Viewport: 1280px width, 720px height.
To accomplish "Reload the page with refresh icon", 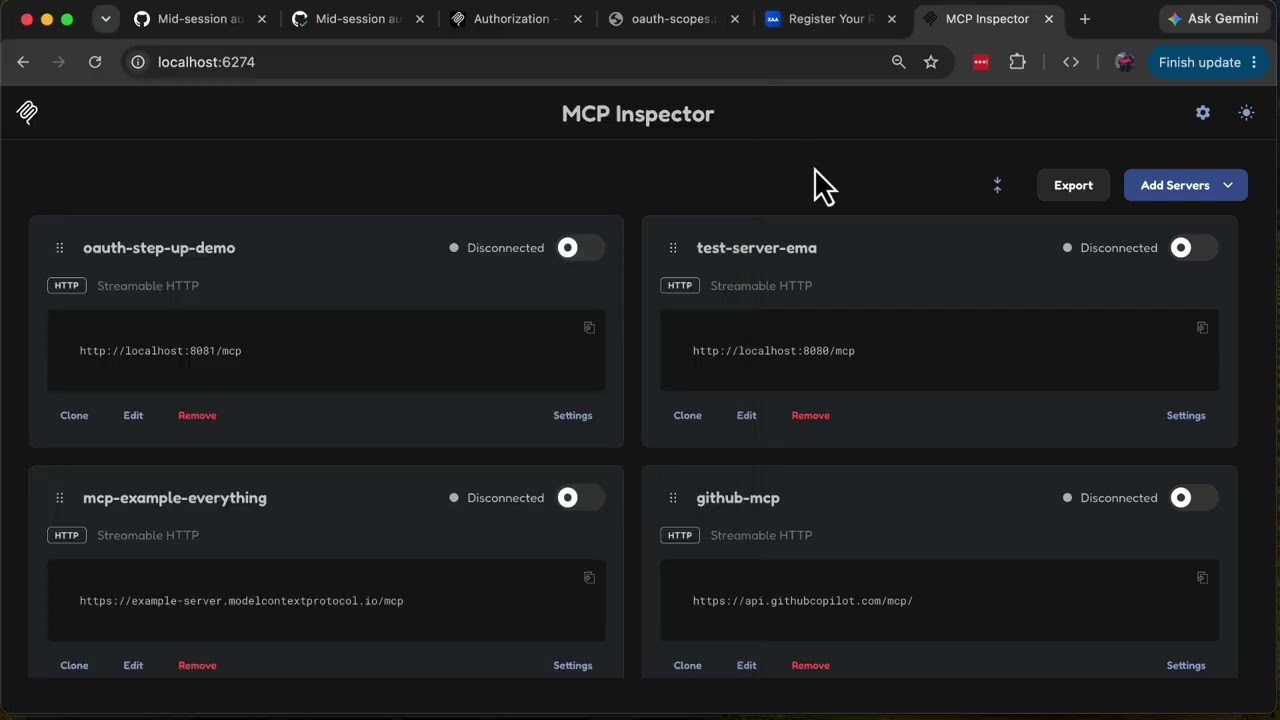I will [x=95, y=62].
